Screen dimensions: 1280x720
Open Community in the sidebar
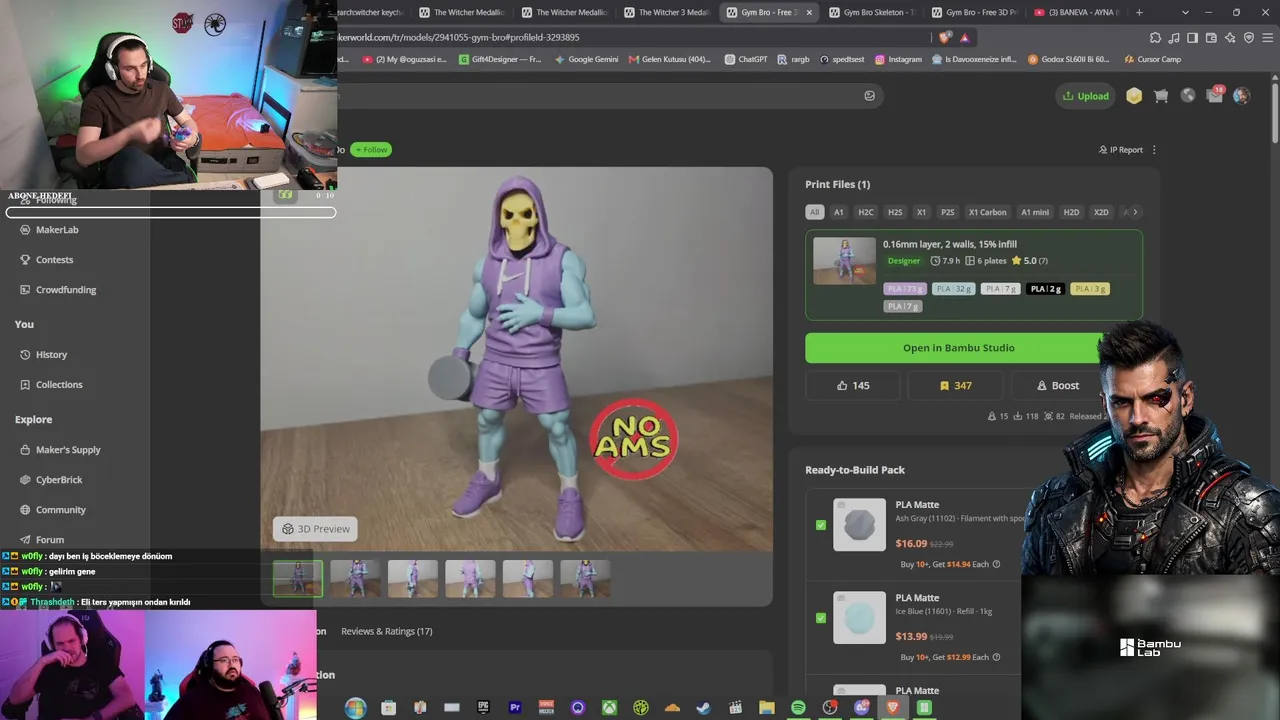point(61,510)
